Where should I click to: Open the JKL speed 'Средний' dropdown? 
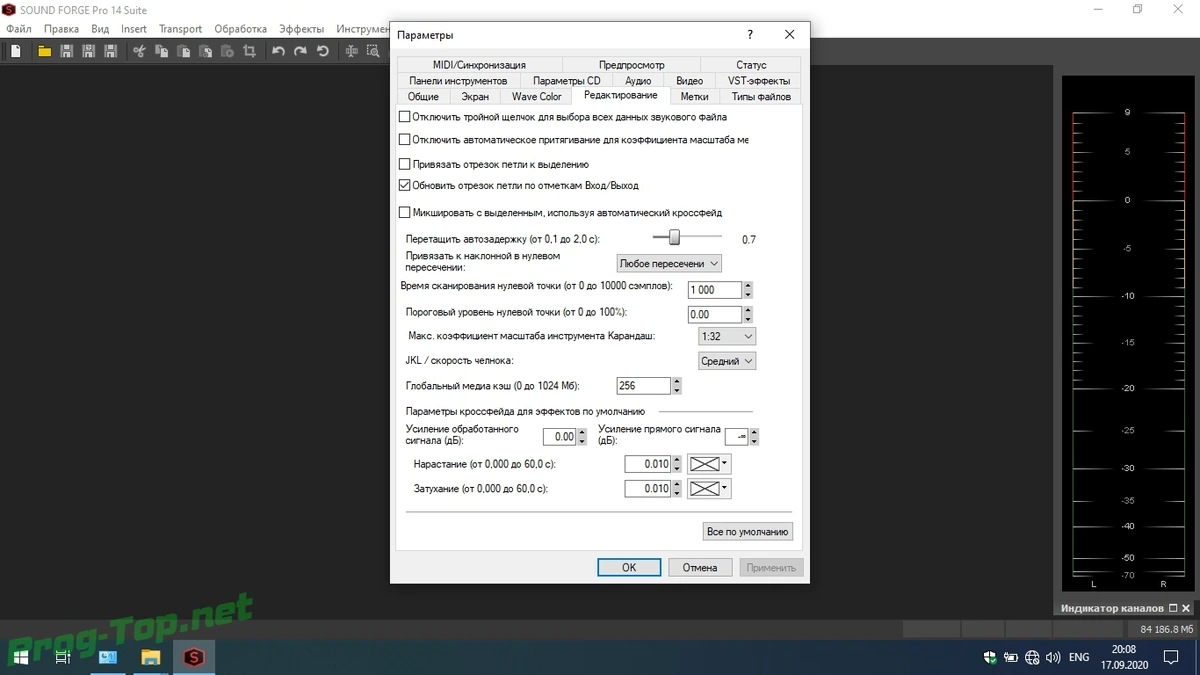727,361
